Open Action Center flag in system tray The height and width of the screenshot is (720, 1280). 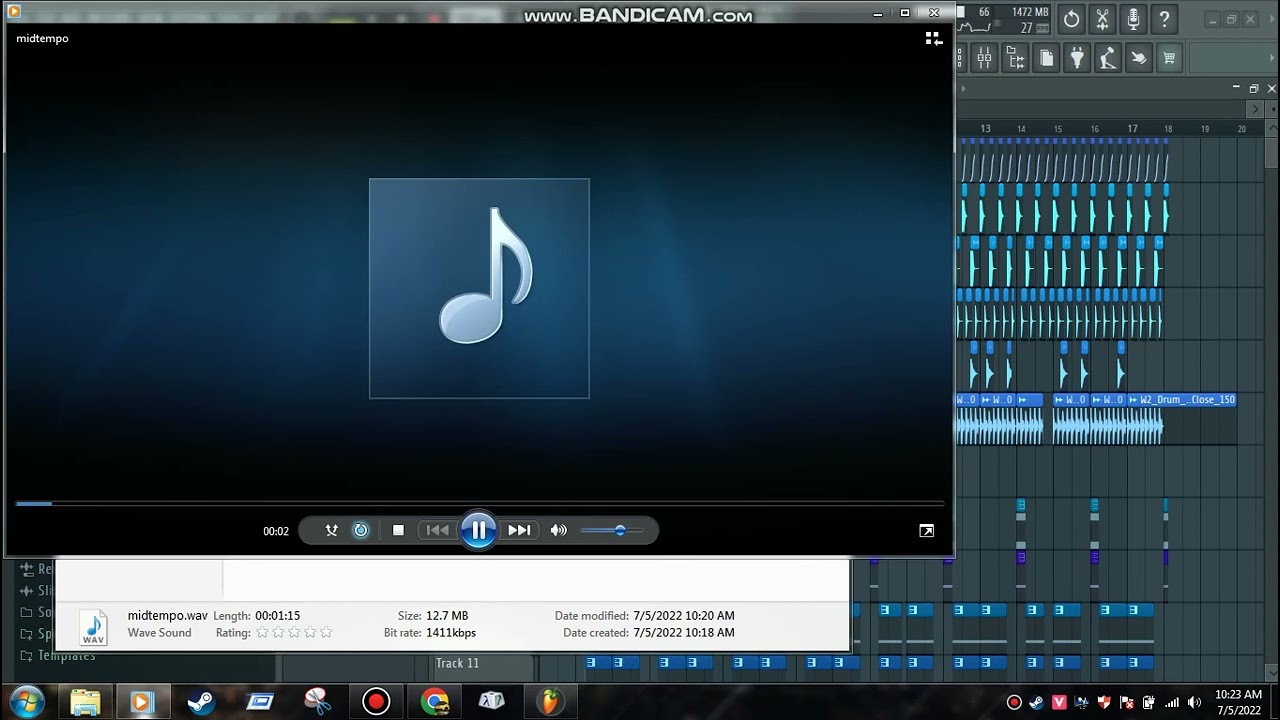1126,702
